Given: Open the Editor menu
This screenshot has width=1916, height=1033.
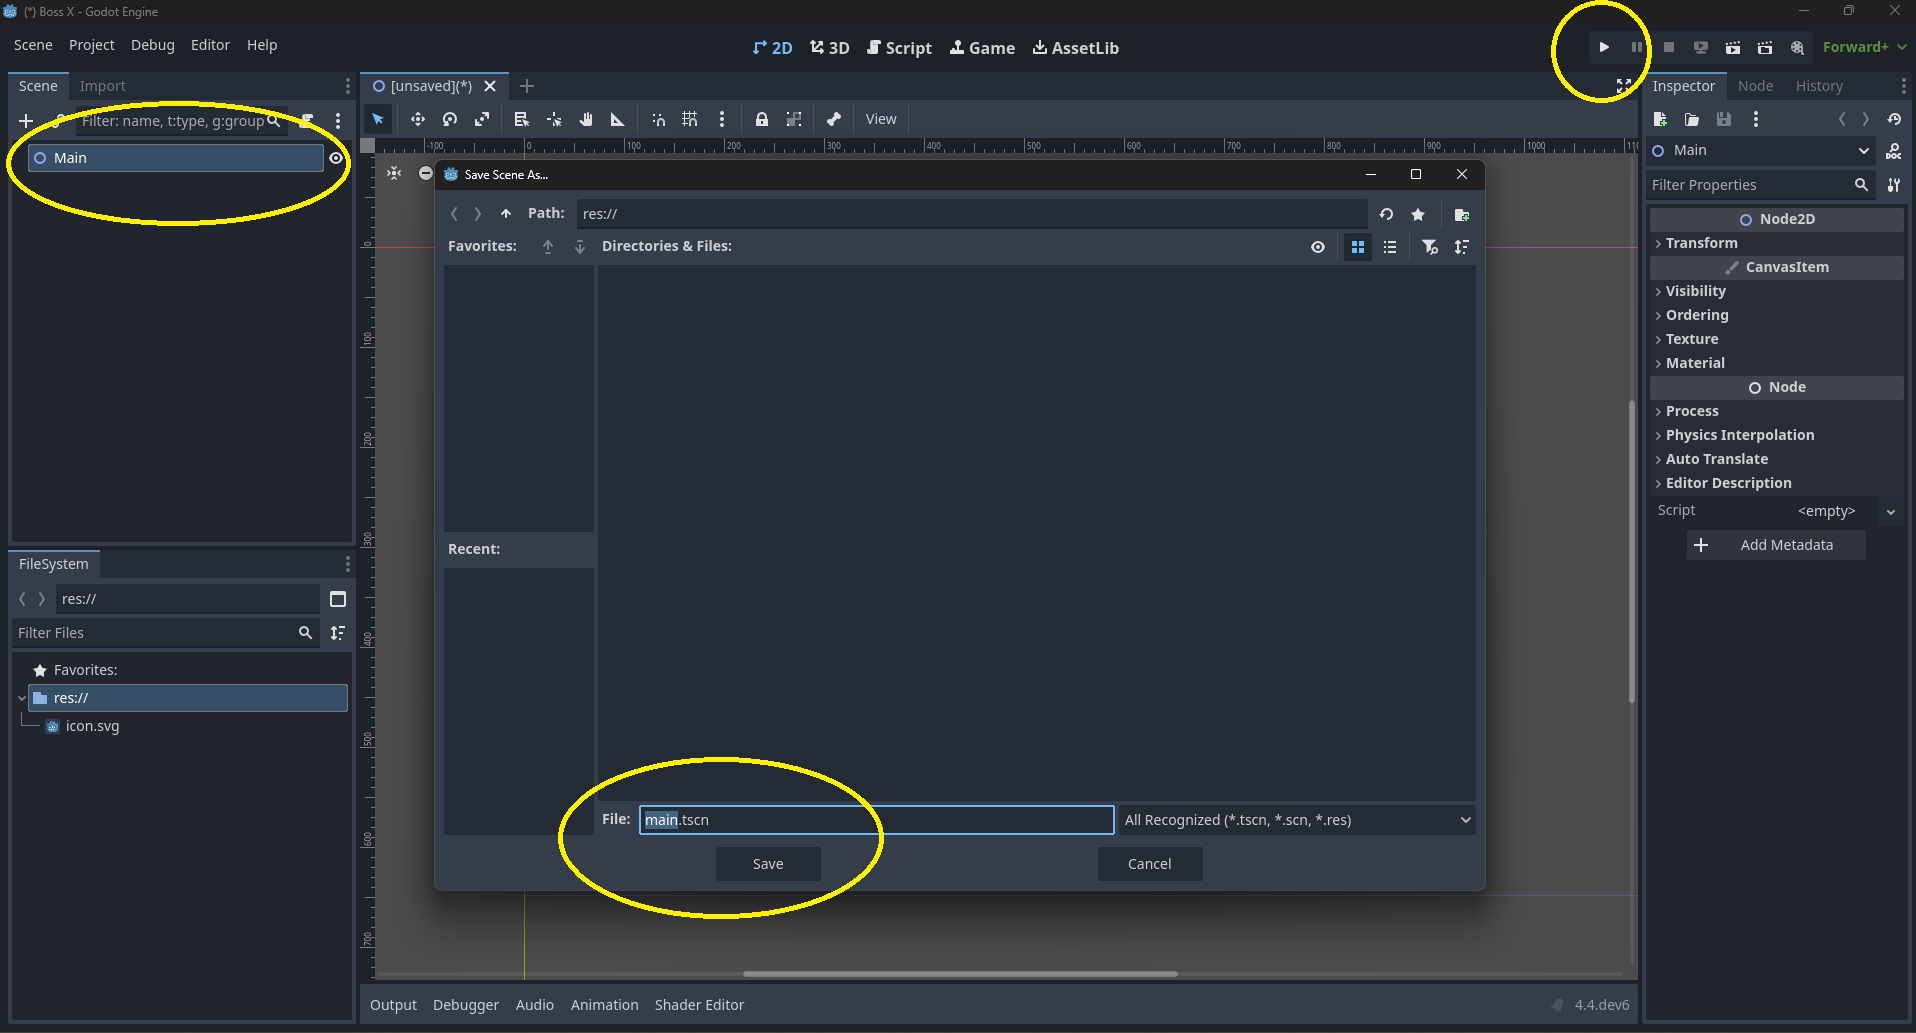Looking at the screenshot, I should click(210, 45).
